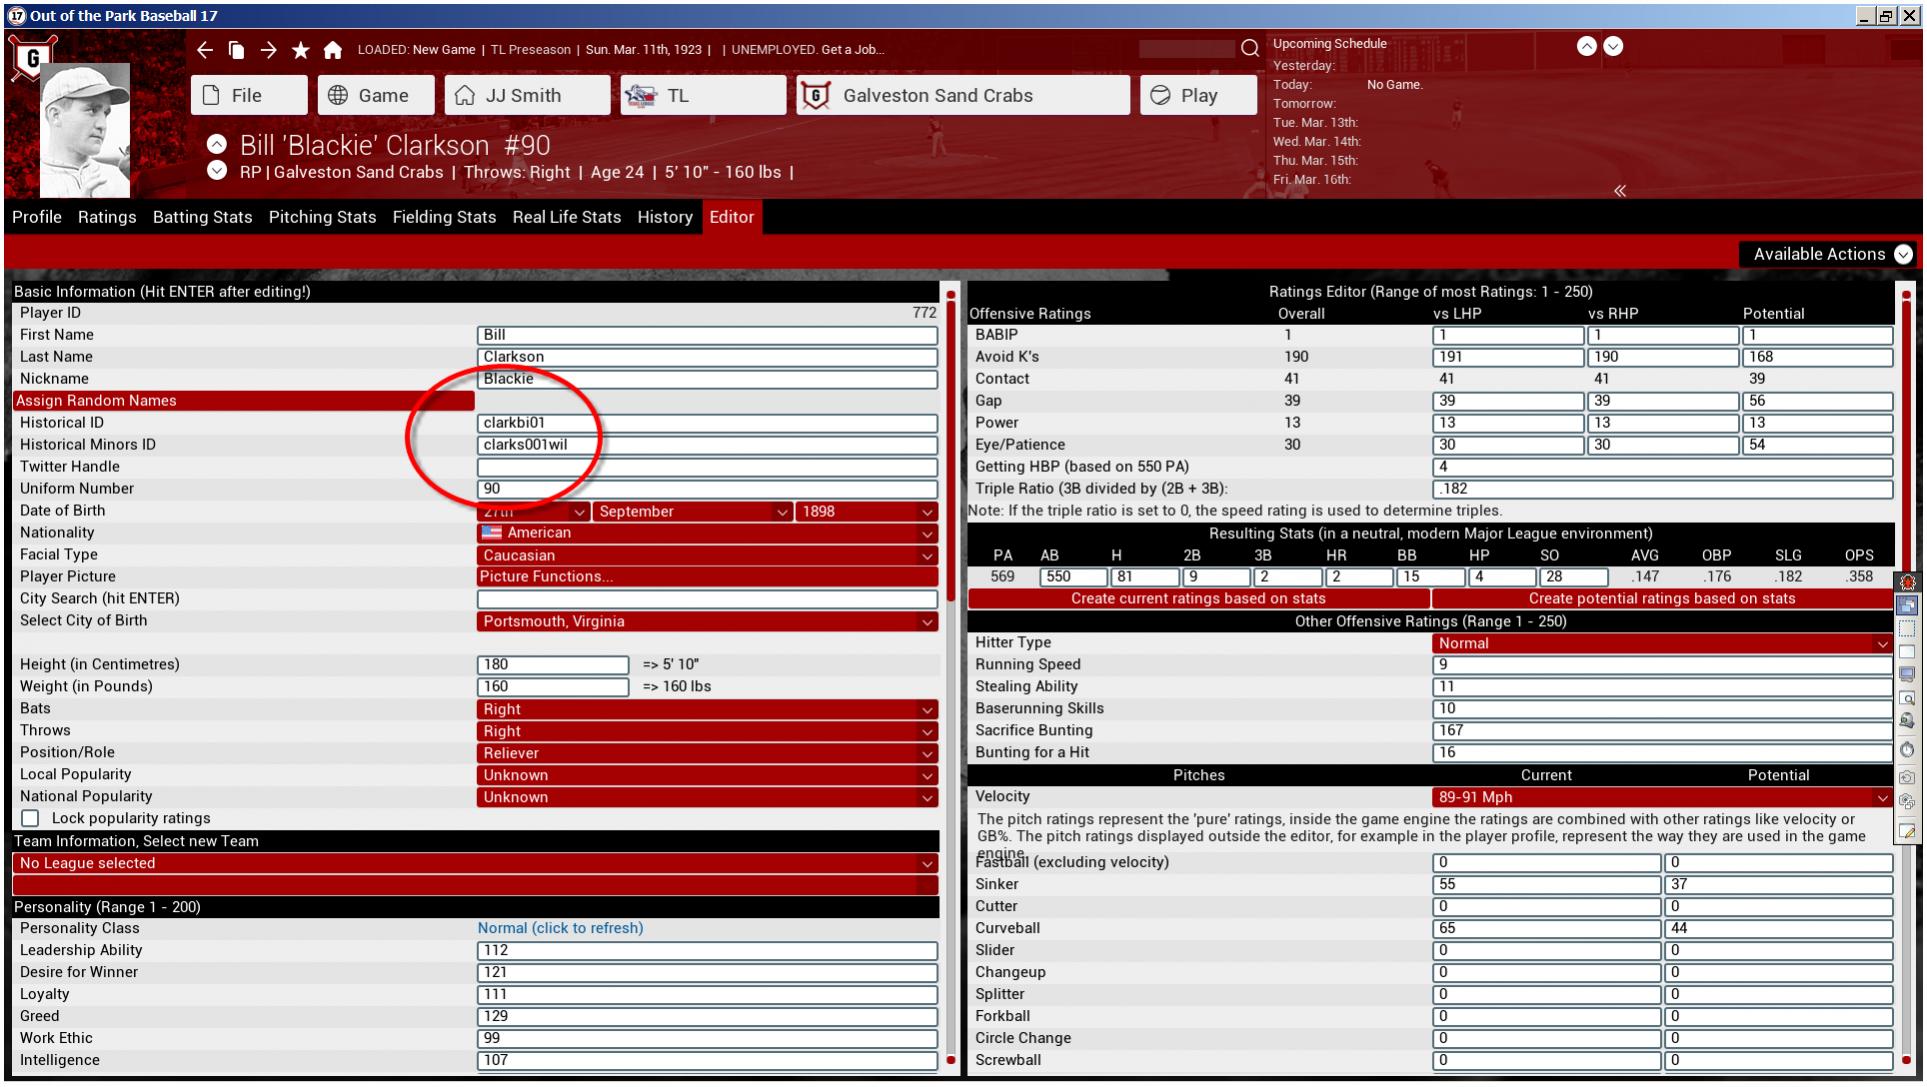Click Create current ratings based on stats

[x=1198, y=599]
